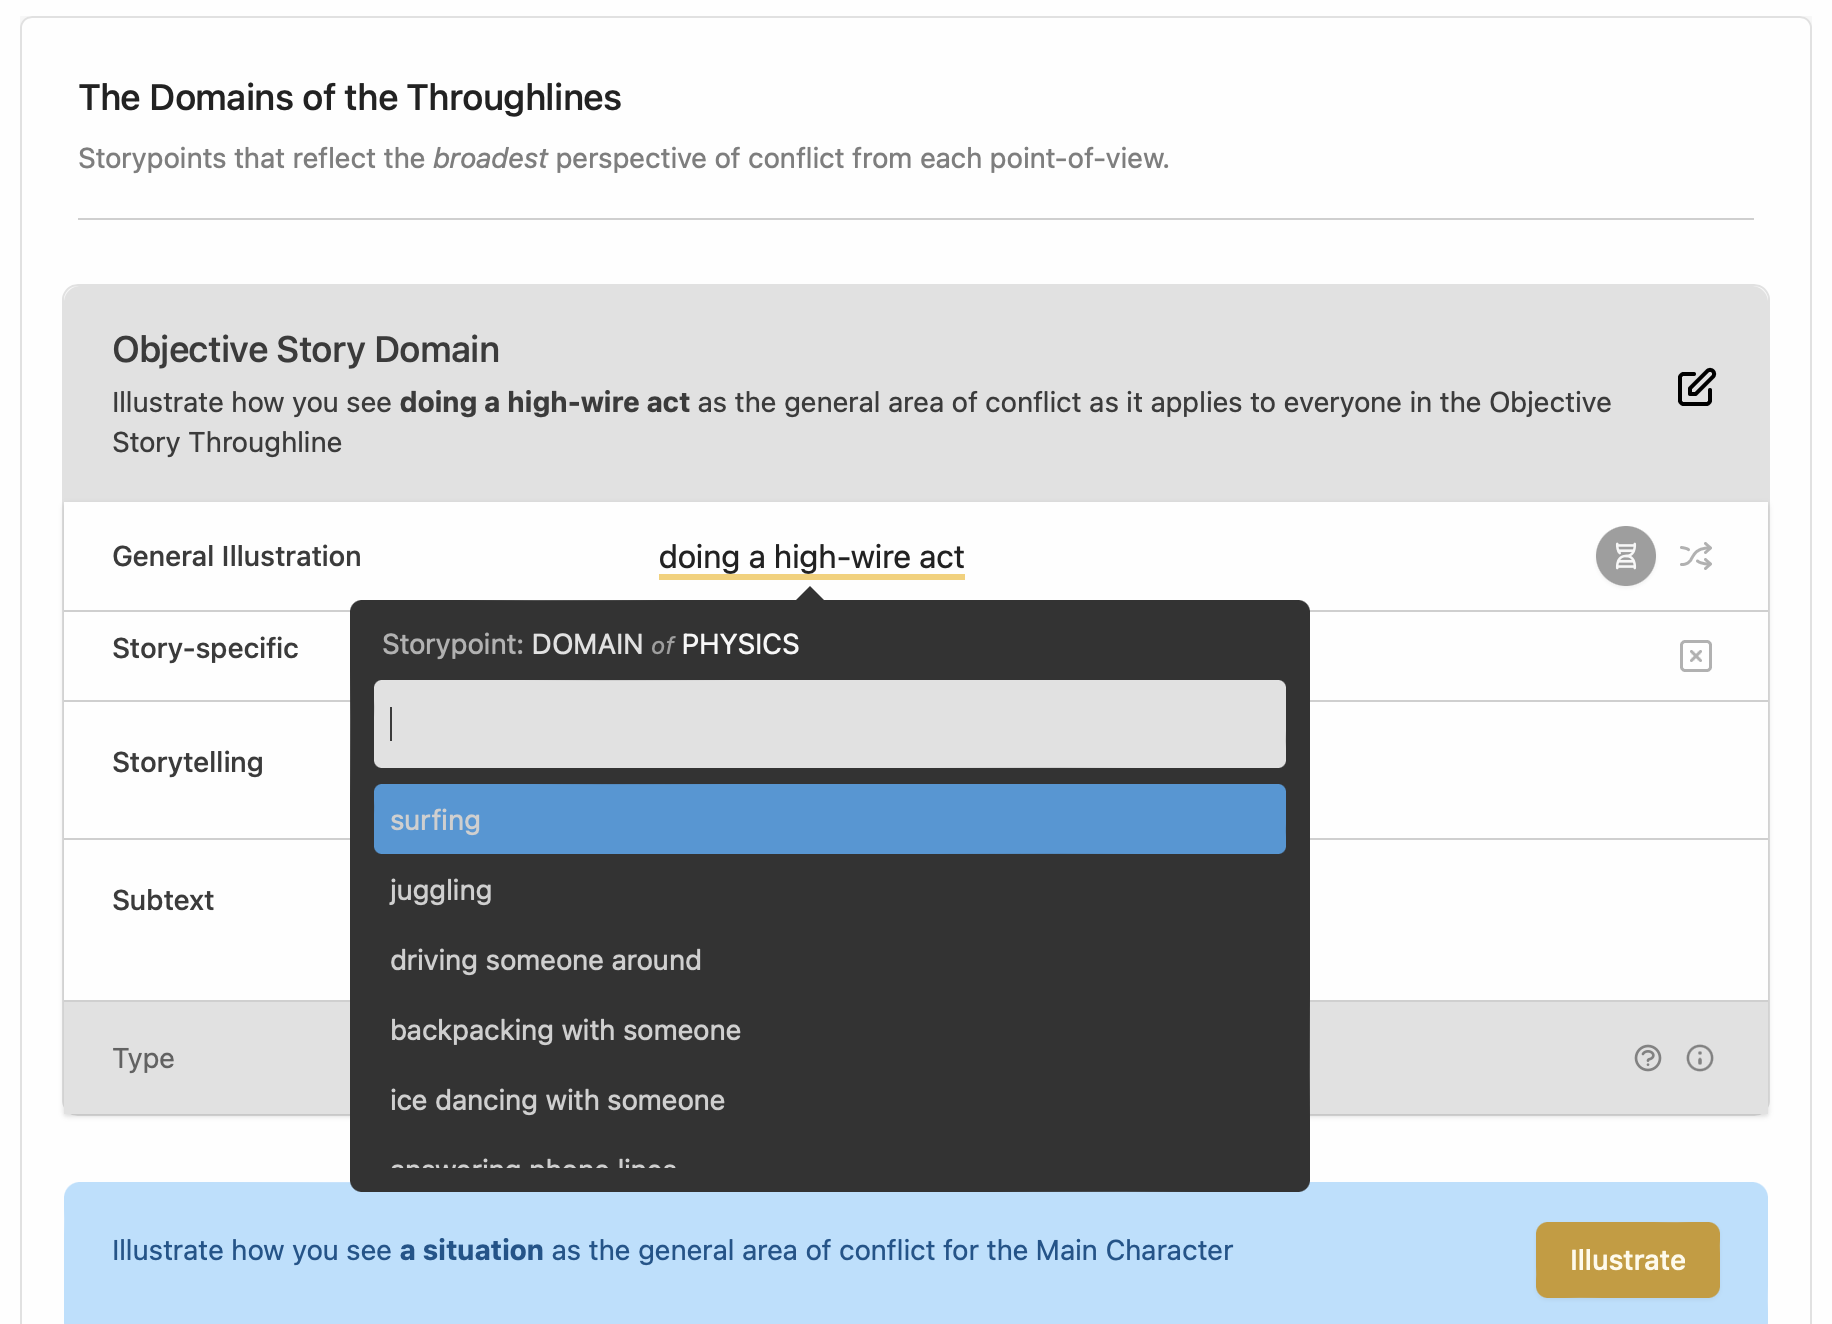This screenshot has width=1832, height=1324.
Task: Select the Subtext row label
Action: (x=163, y=900)
